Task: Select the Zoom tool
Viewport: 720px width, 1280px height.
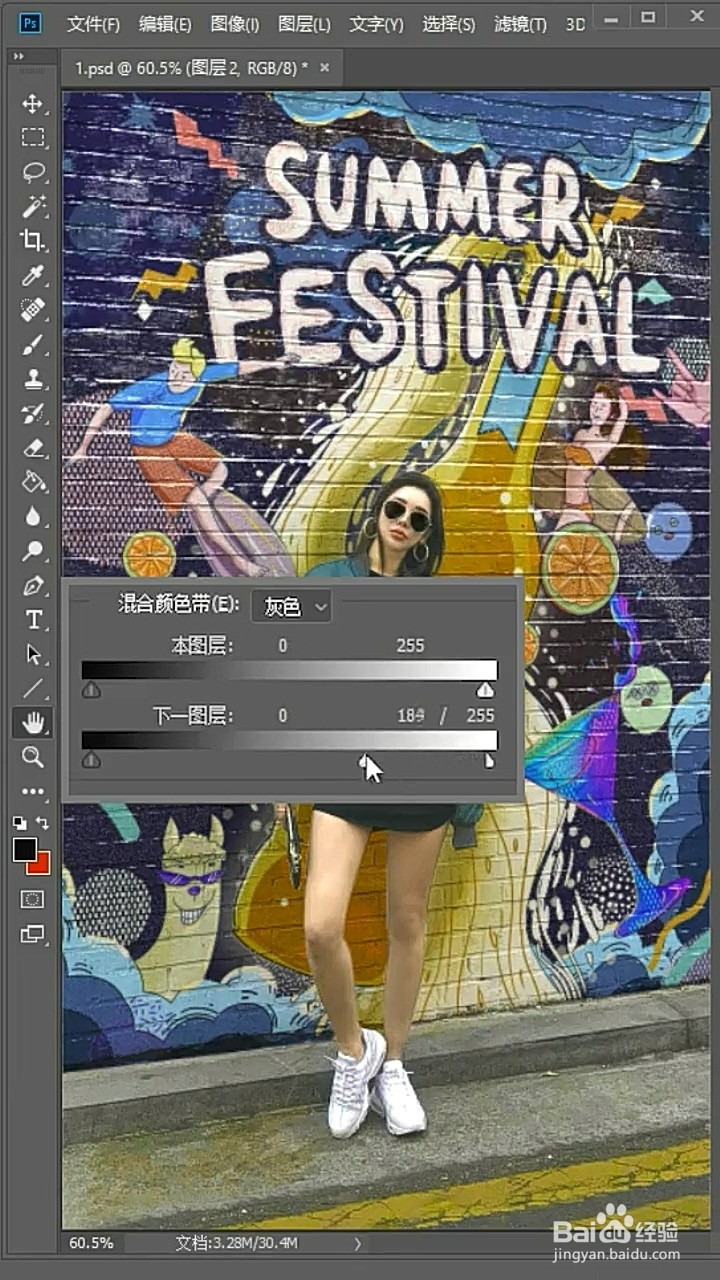Action: point(33,757)
